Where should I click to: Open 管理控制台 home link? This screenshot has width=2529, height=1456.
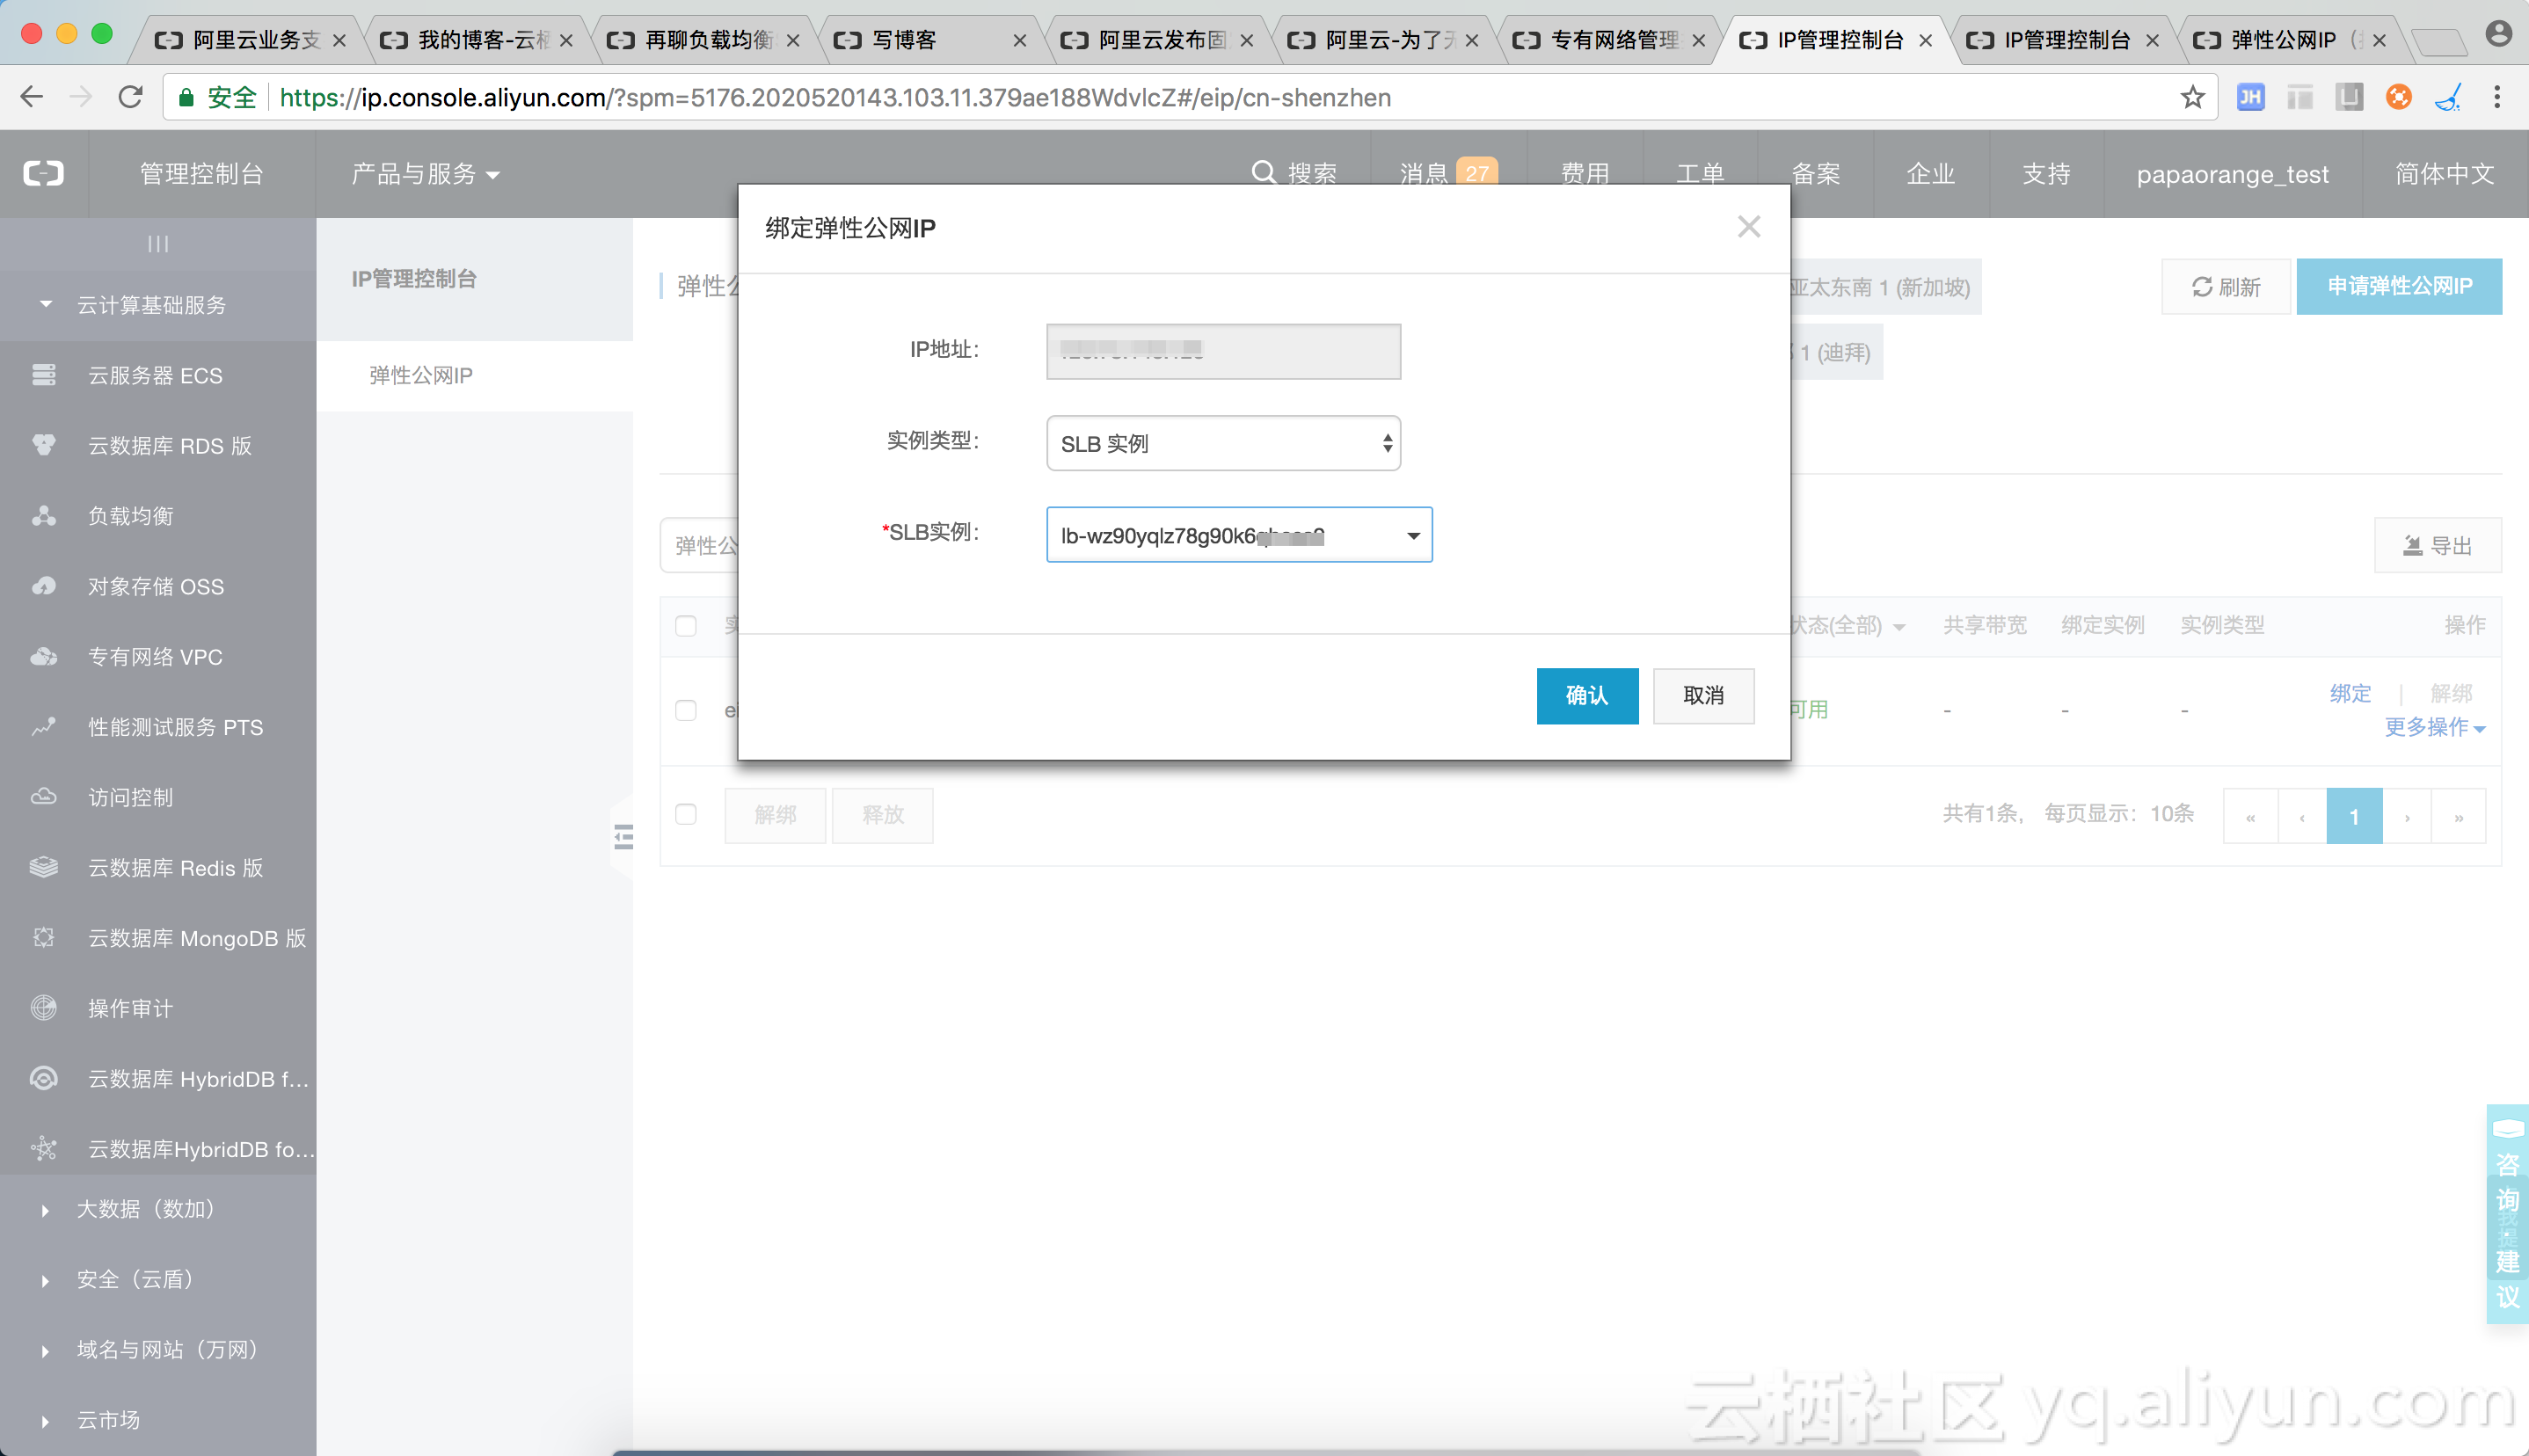click(x=201, y=174)
